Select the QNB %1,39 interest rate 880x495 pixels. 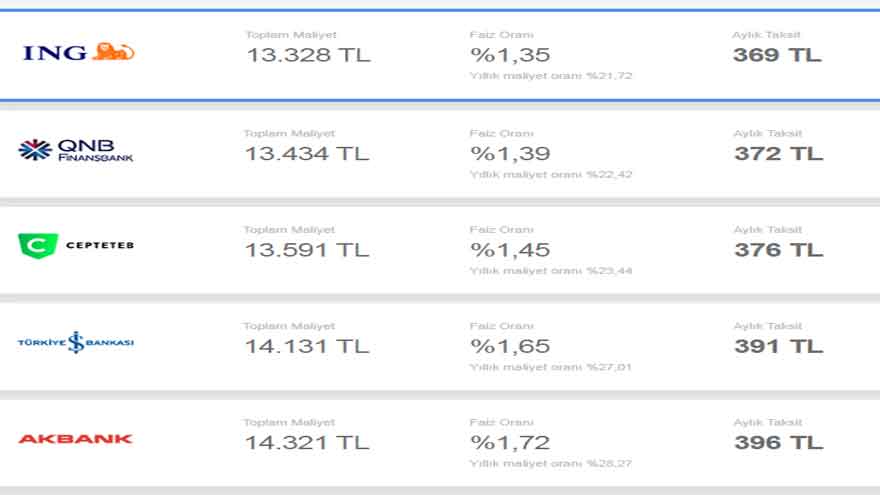tap(510, 153)
